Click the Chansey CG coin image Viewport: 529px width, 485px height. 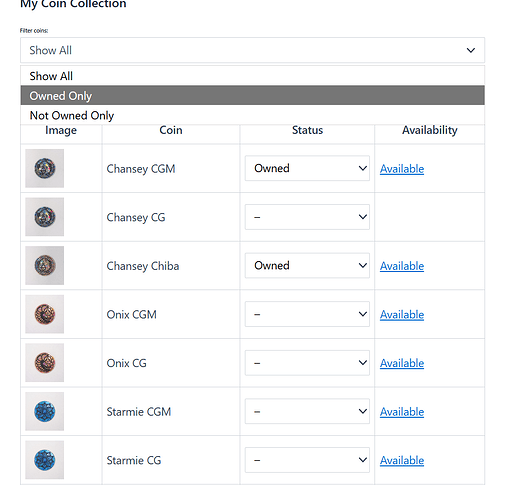pos(45,217)
